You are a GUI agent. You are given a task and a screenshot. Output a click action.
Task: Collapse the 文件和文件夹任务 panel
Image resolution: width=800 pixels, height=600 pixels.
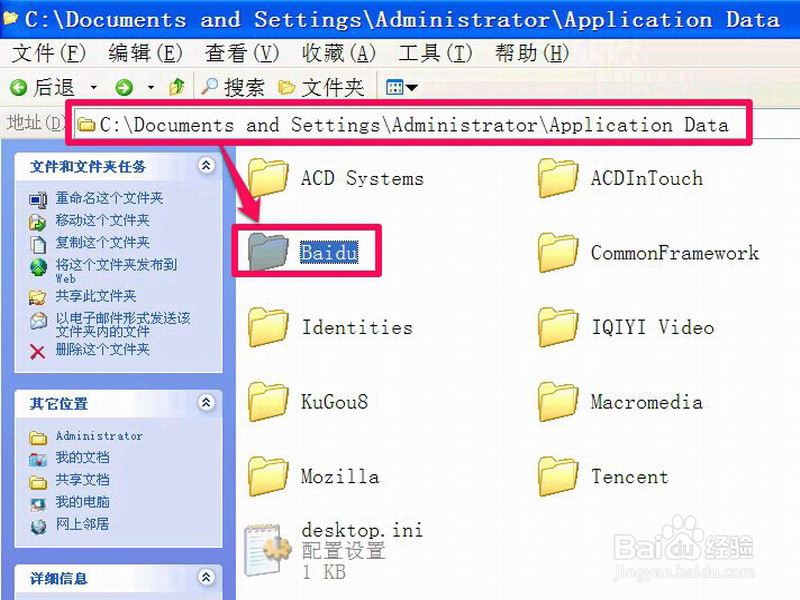click(x=206, y=165)
